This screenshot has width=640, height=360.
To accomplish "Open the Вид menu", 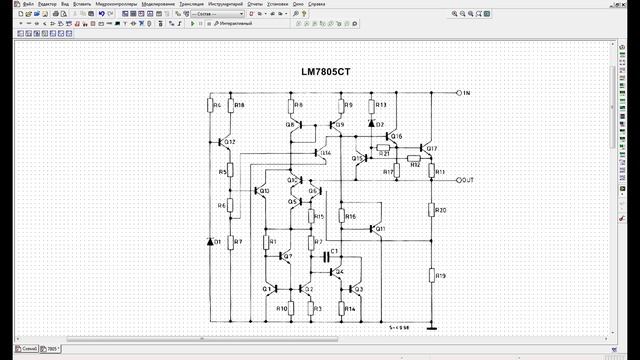I will (65, 4).
